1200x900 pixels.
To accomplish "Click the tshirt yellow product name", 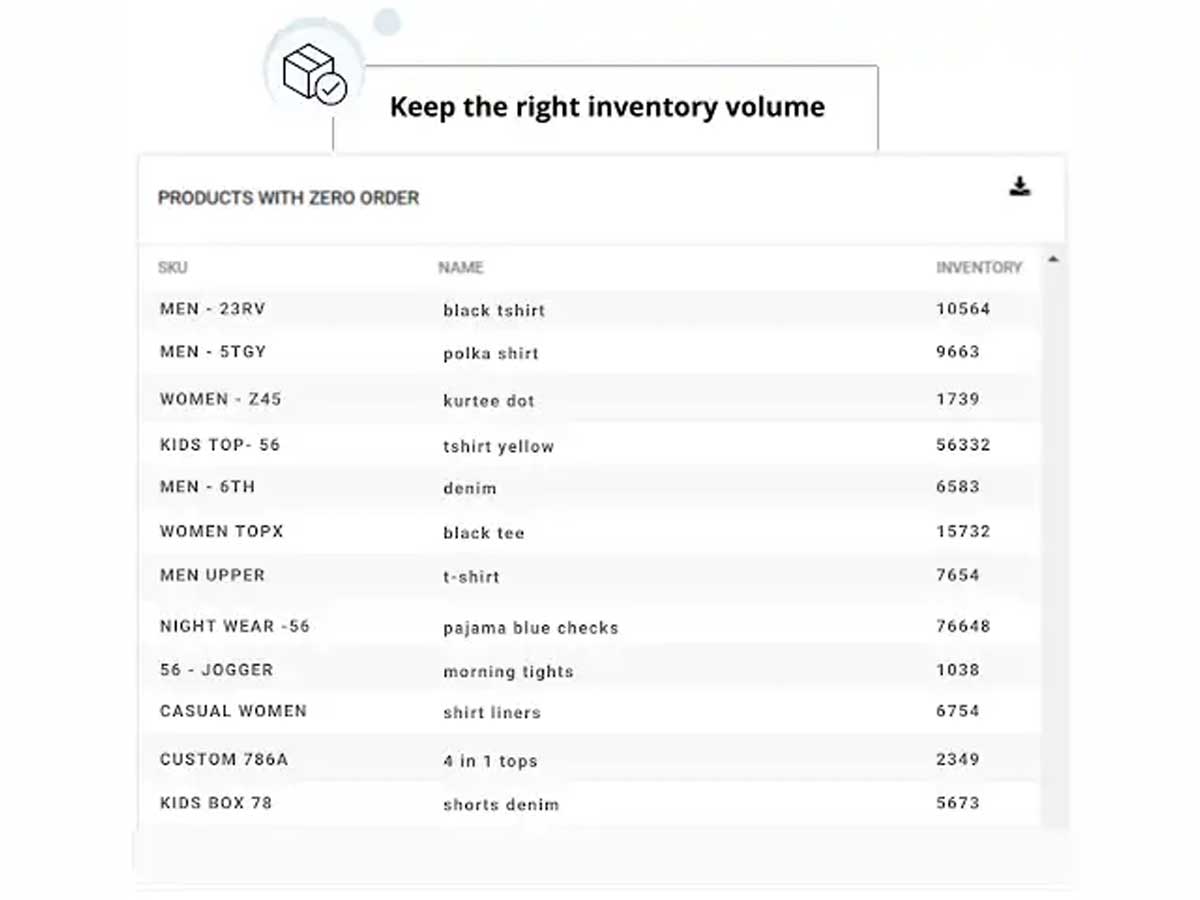I will pos(498,447).
